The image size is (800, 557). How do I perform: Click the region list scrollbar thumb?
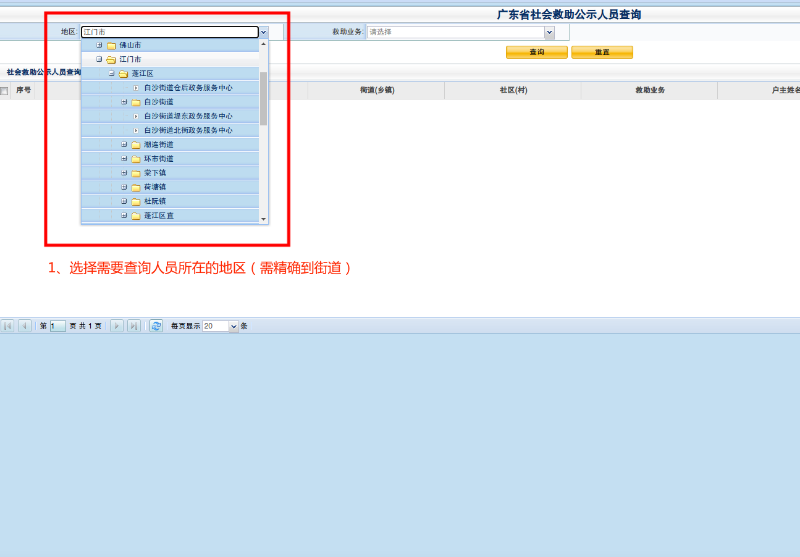click(x=263, y=98)
